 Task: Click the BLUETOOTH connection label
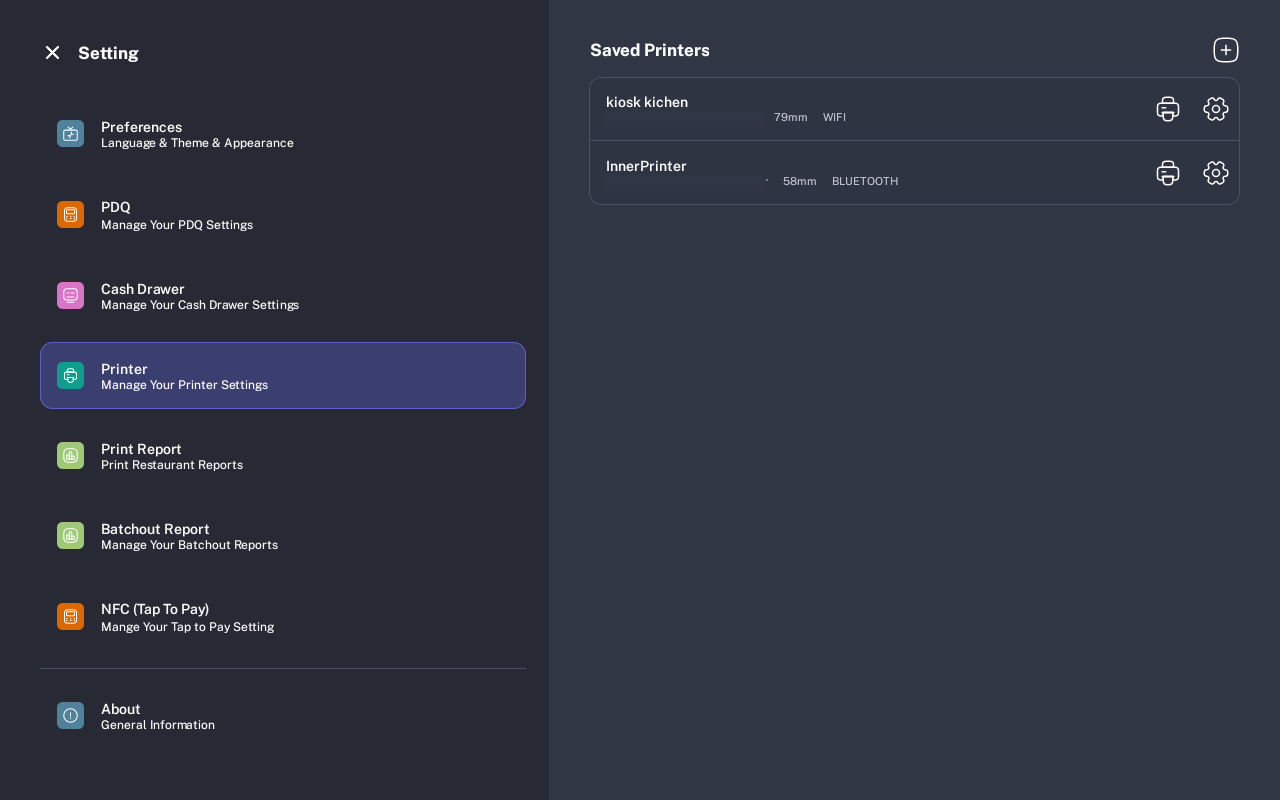(x=865, y=181)
